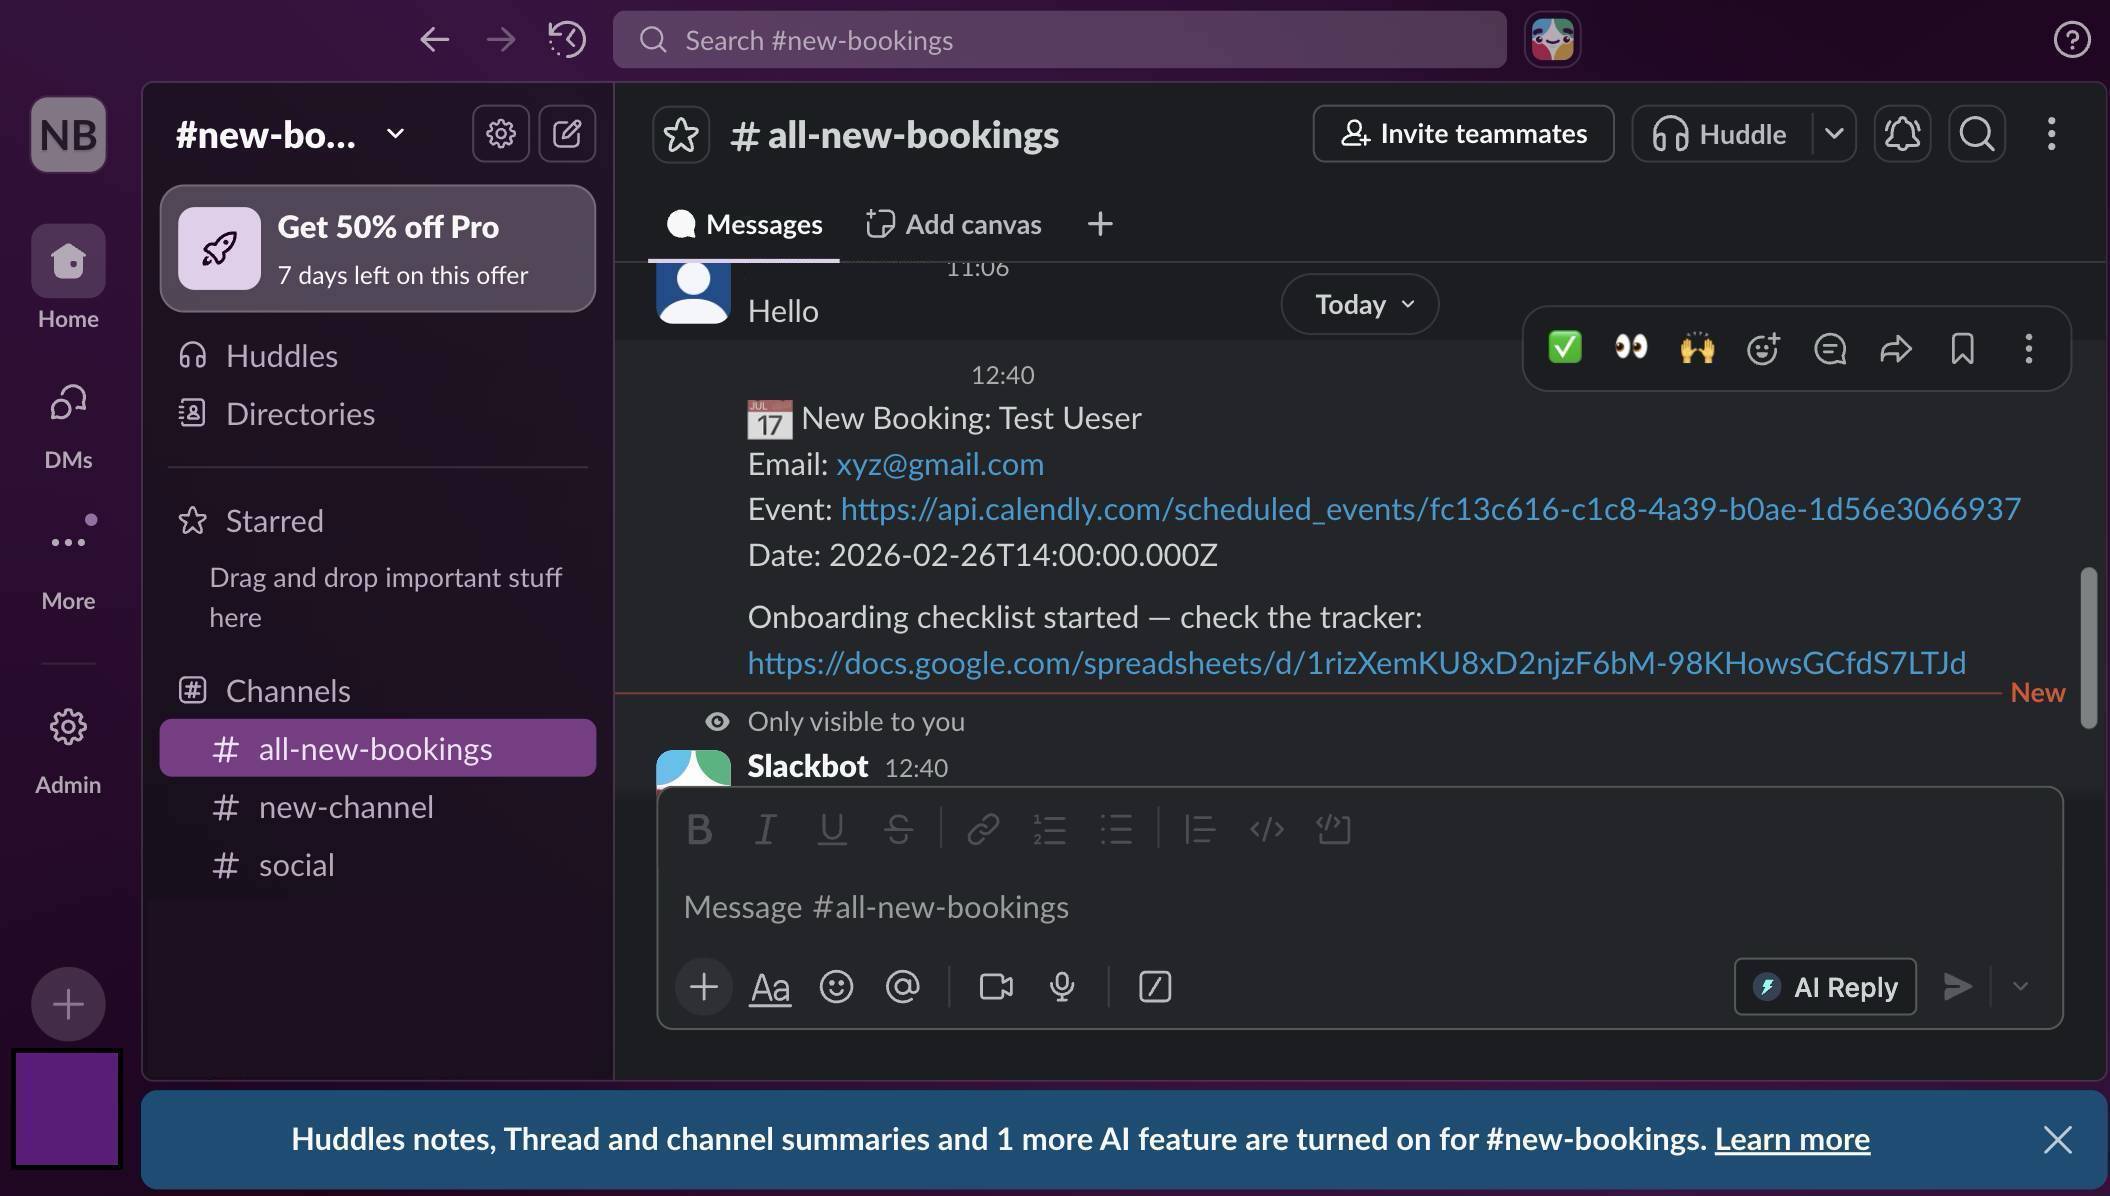Open the Add canvas tab
Viewport: 2110px width, 1196px height.
click(x=953, y=224)
